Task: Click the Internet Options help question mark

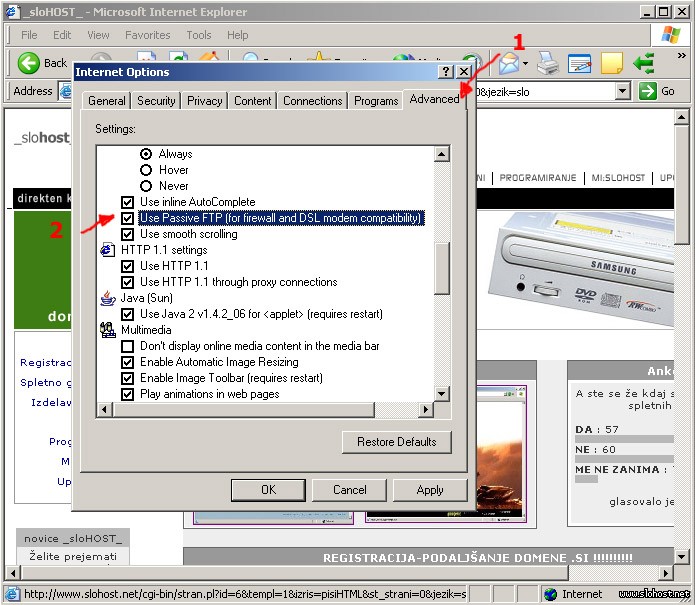Action: click(446, 71)
